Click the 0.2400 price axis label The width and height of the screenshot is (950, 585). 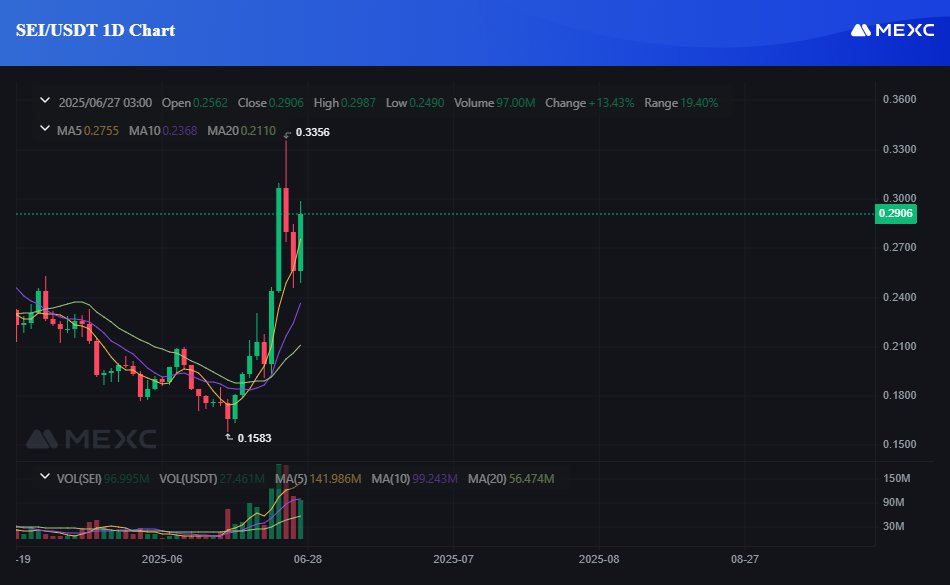[899, 297]
